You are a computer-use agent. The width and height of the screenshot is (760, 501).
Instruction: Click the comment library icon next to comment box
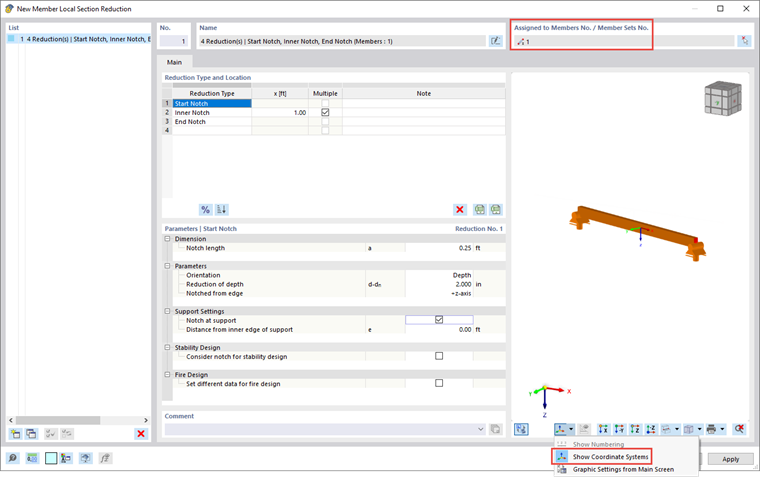click(x=495, y=429)
